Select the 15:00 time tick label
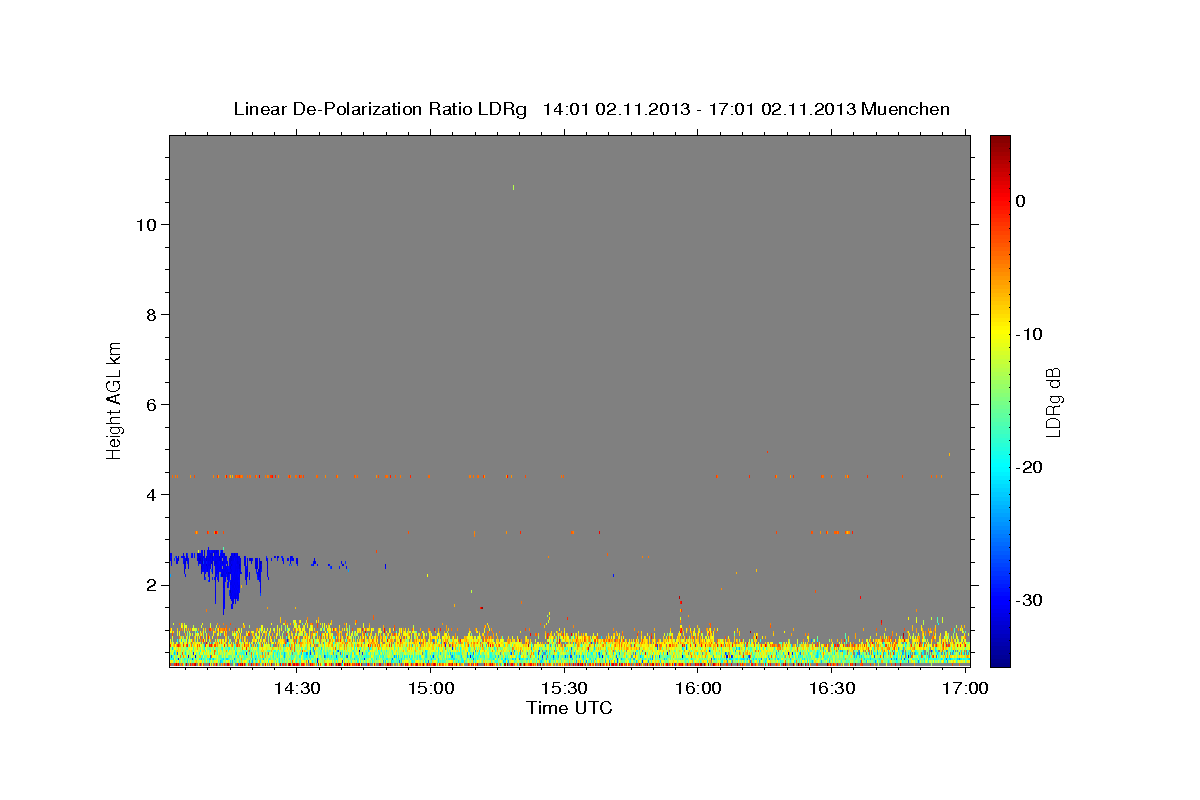The height and width of the screenshot is (800, 1200). click(431, 688)
